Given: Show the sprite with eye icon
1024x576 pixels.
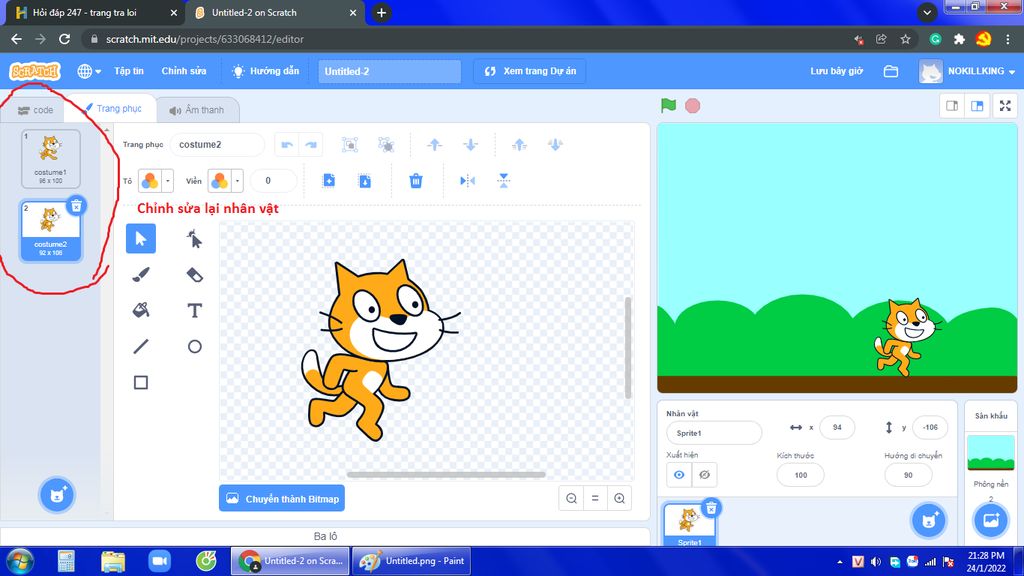Looking at the screenshot, I should tap(679, 475).
